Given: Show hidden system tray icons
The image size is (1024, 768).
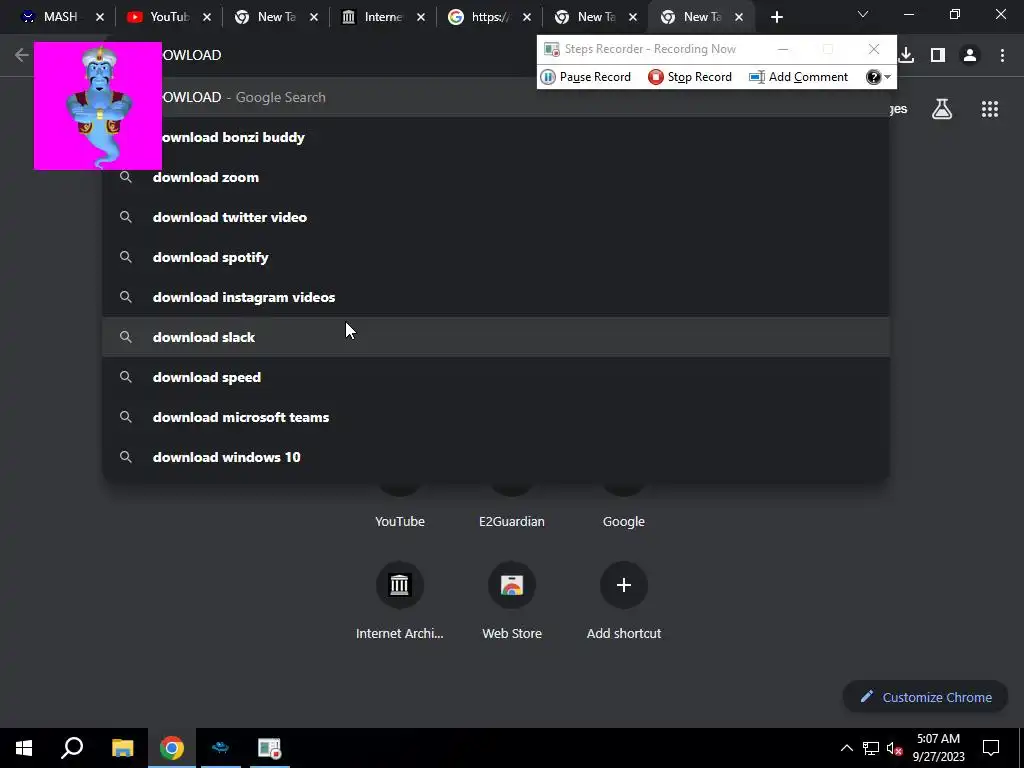Looking at the screenshot, I should click(x=846, y=748).
